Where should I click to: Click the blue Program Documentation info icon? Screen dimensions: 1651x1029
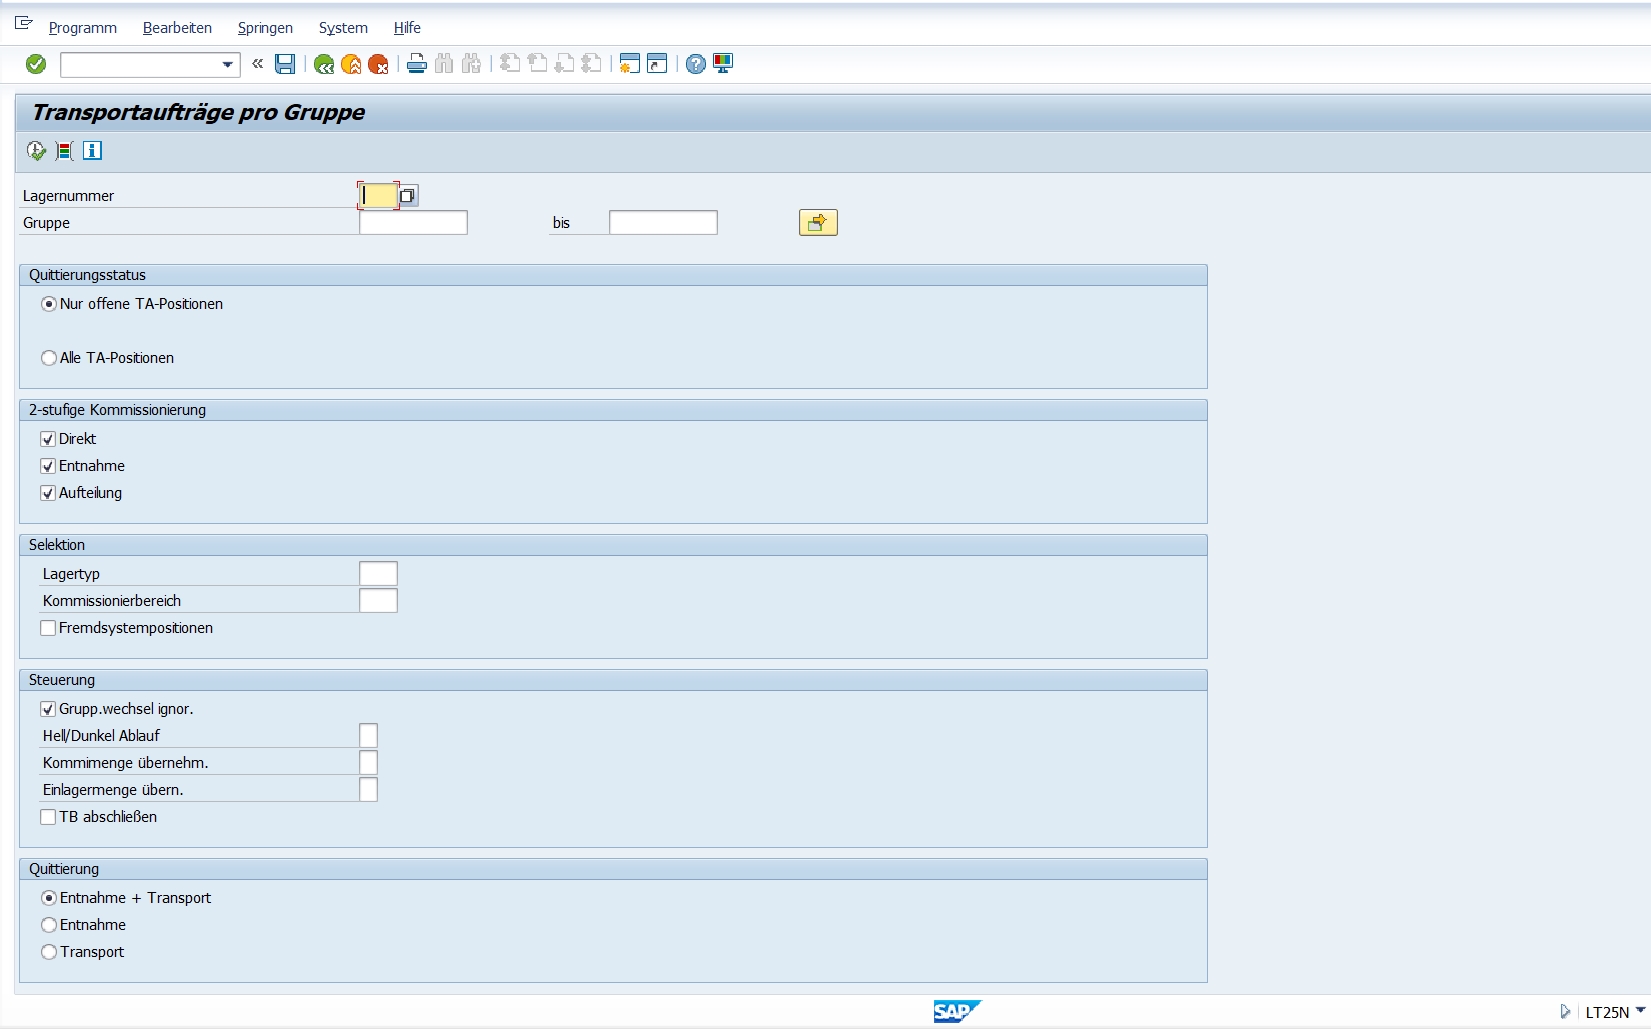coord(92,151)
